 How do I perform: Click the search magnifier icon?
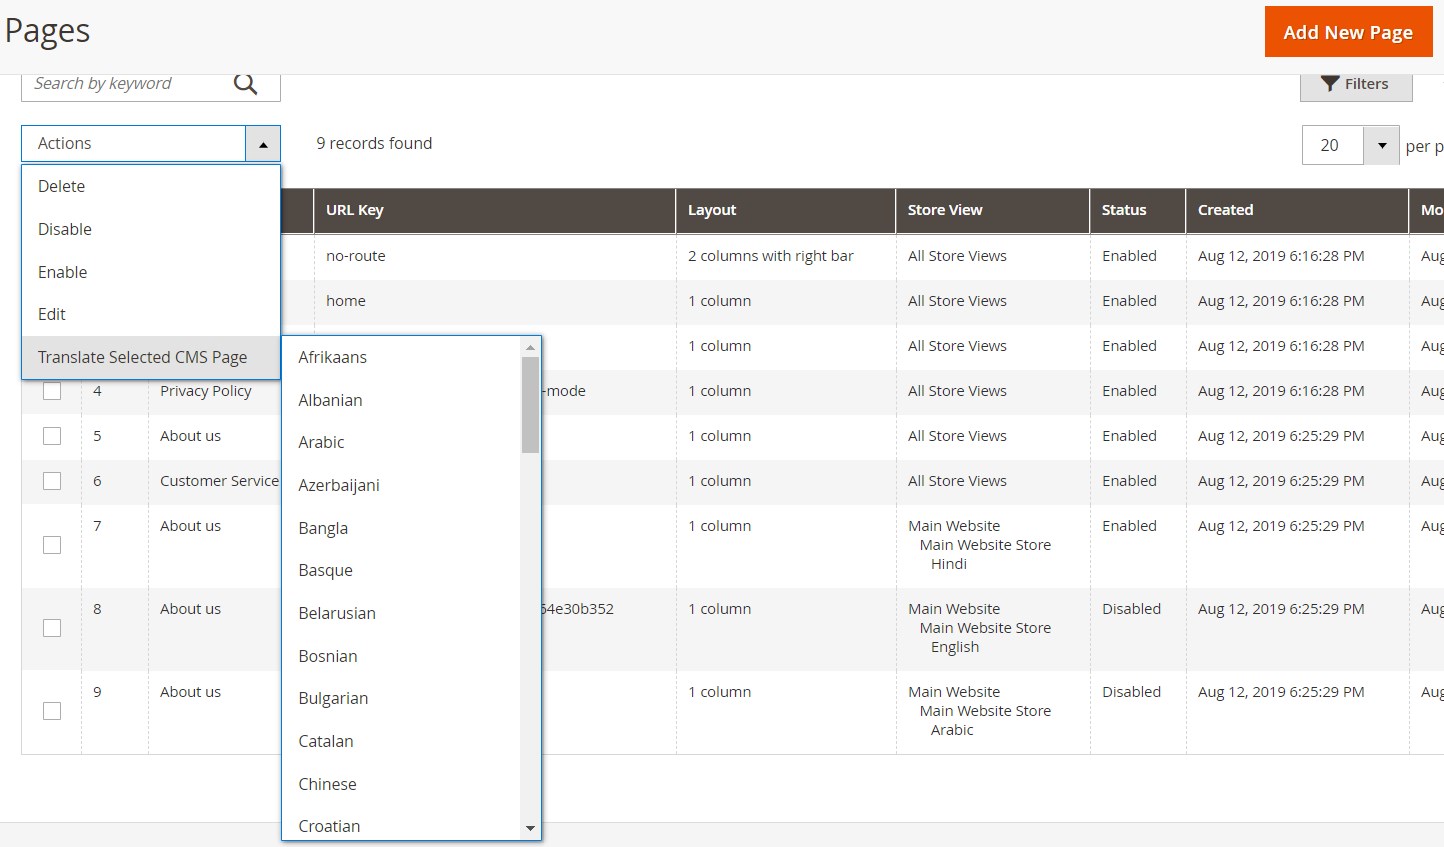click(x=245, y=84)
